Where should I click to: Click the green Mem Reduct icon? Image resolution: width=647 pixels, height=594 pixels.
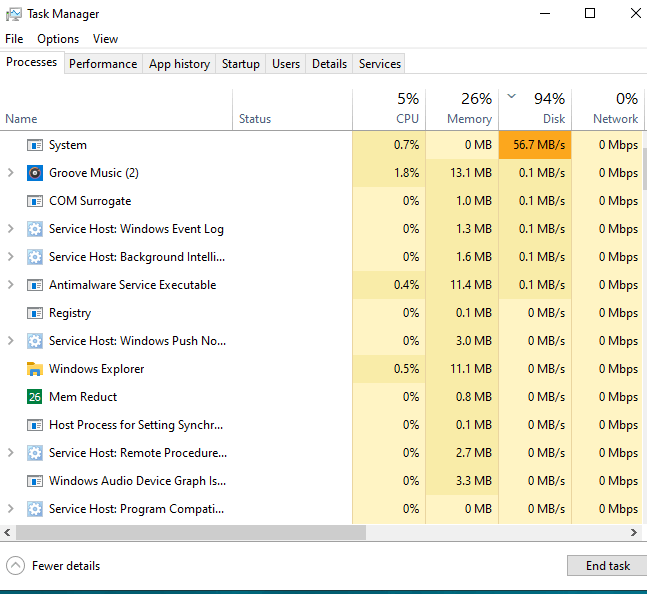point(35,397)
